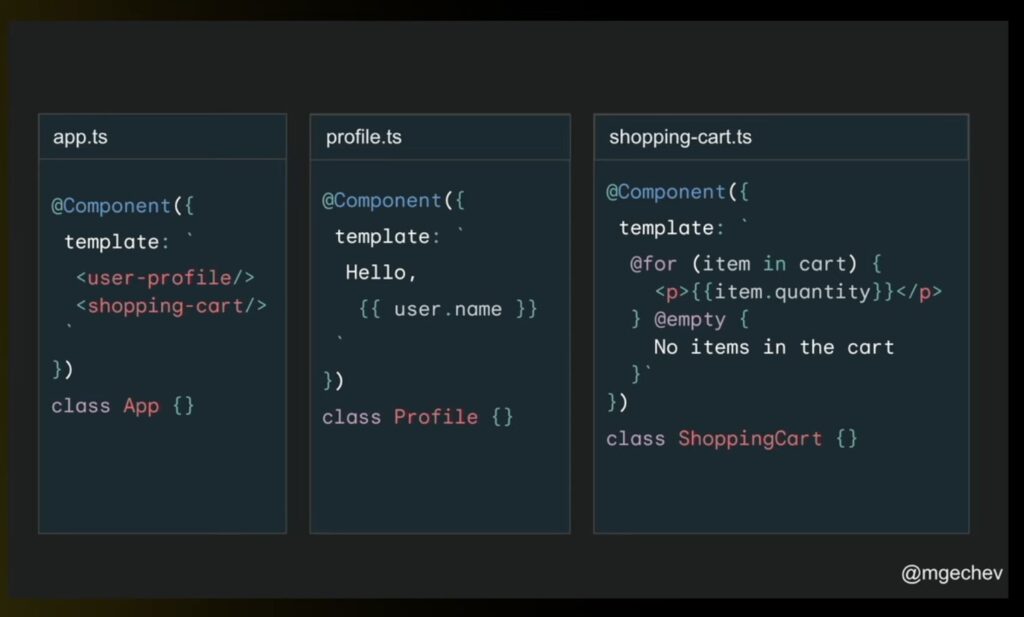Click the } @empty { line
The width and height of the screenshot is (1024, 617).
click(x=690, y=319)
